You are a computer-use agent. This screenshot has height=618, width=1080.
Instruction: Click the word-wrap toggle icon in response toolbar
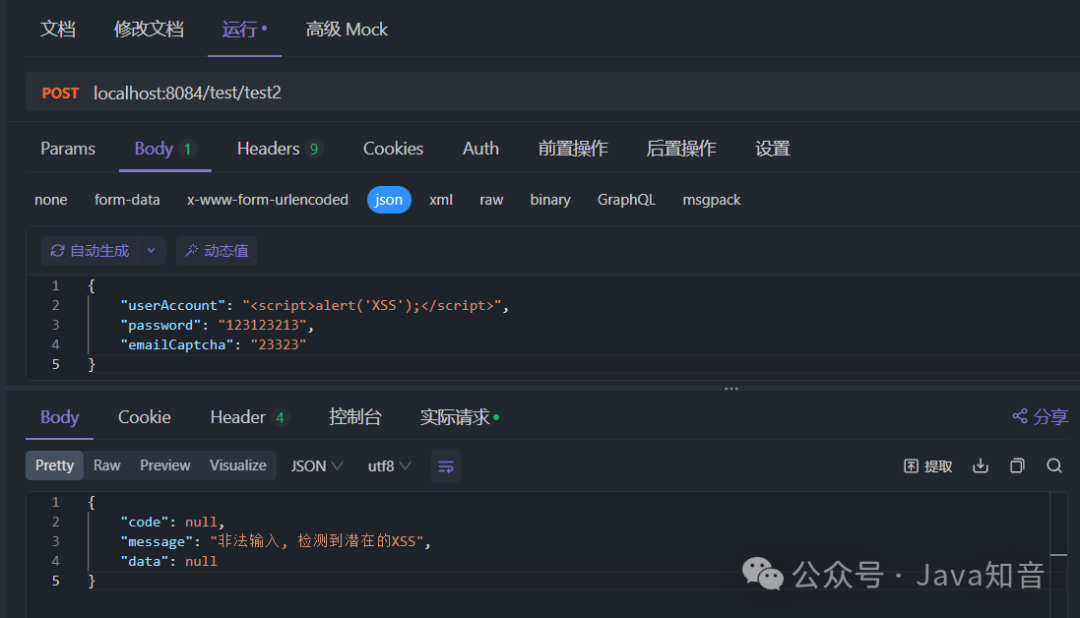click(446, 466)
